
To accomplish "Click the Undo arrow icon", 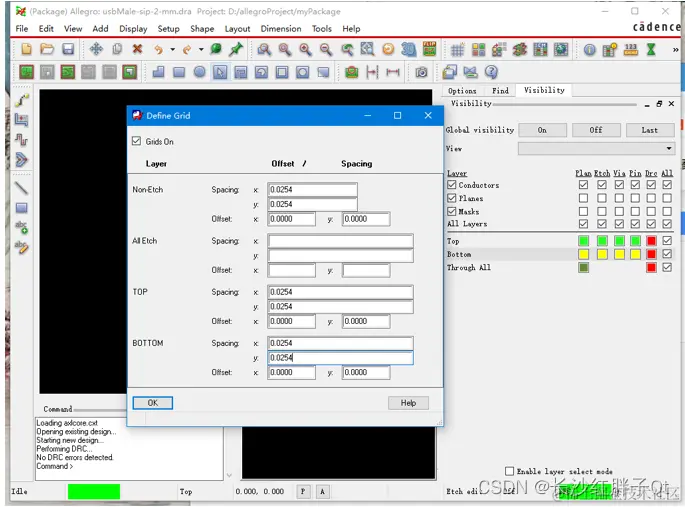I will [158, 49].
